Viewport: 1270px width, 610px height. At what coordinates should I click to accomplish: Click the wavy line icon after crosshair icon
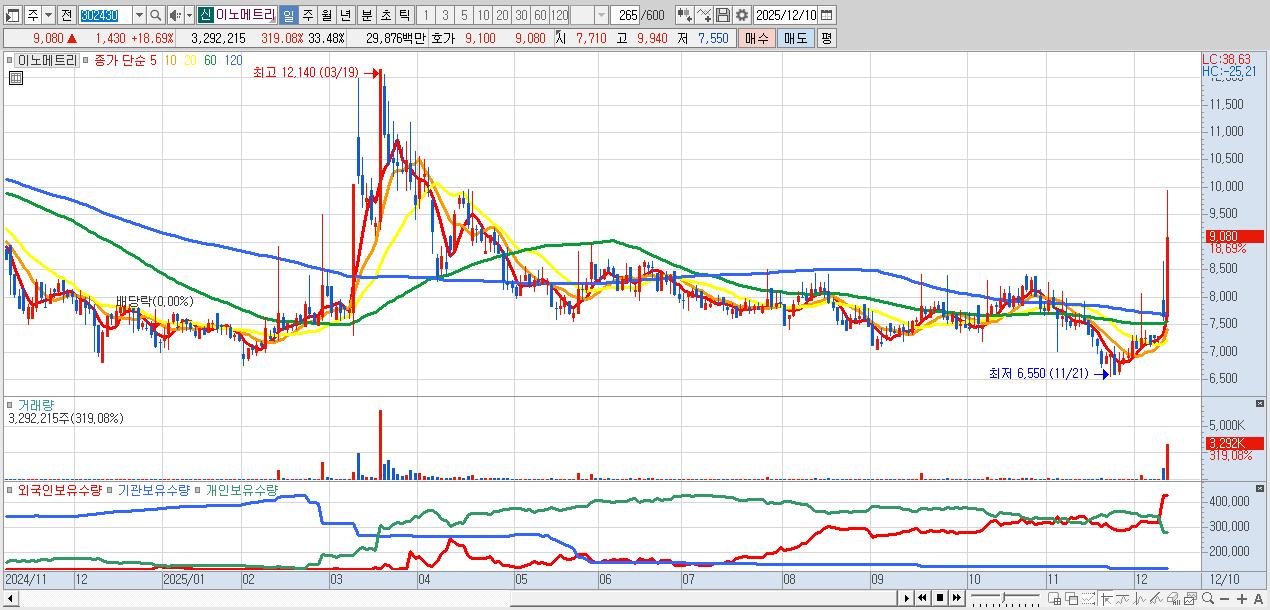pos(1123,598)
